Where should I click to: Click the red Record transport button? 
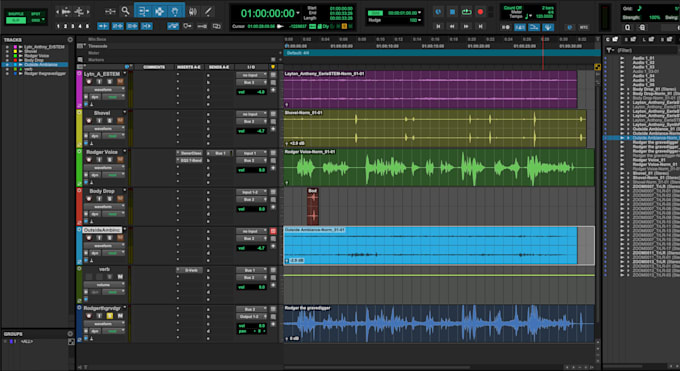coord(480,12)
